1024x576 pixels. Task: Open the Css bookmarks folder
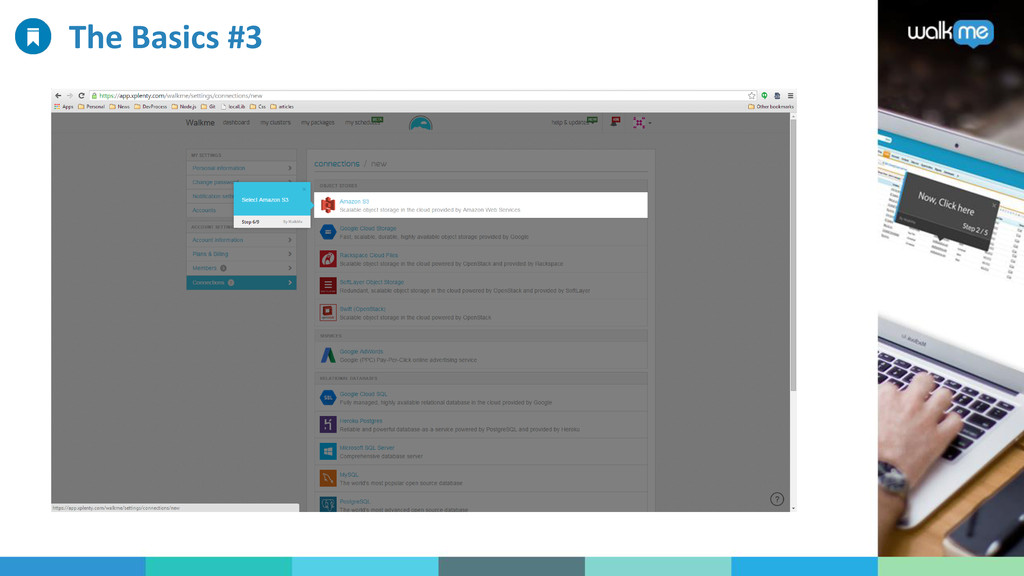[258, 106]
